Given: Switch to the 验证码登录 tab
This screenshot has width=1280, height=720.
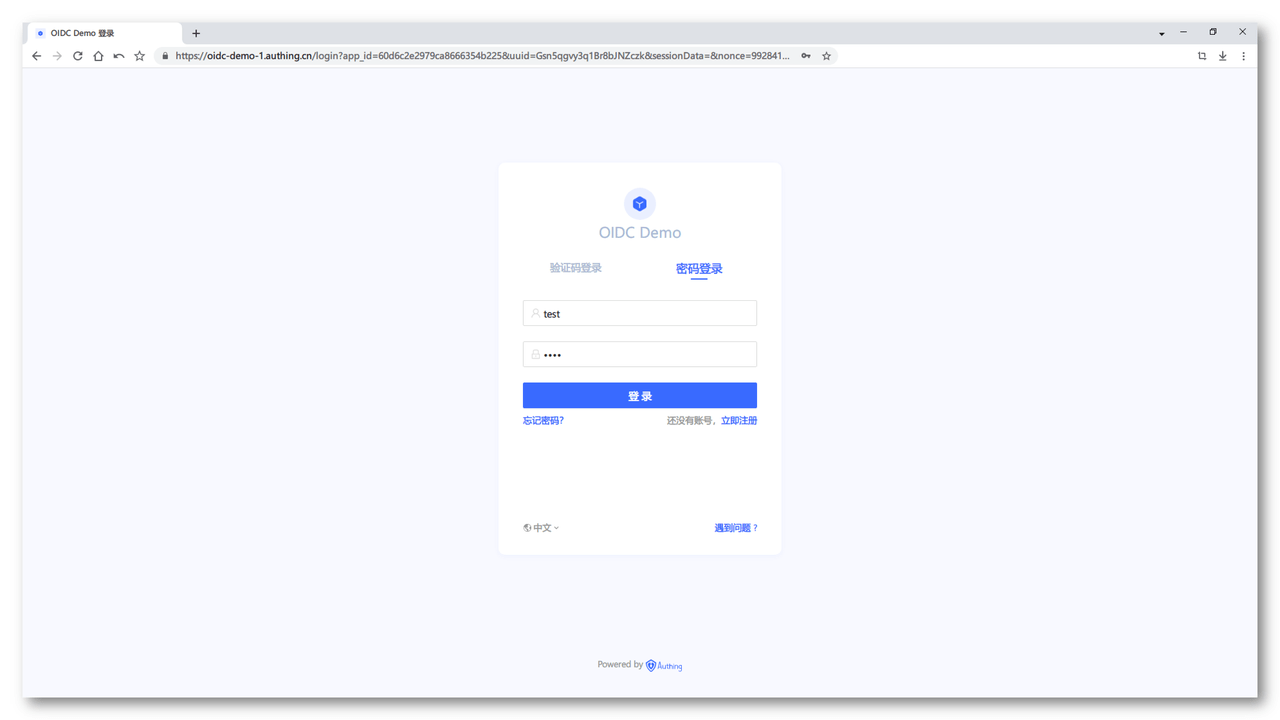Looking at the screenshot, I should tap(576, 268).
